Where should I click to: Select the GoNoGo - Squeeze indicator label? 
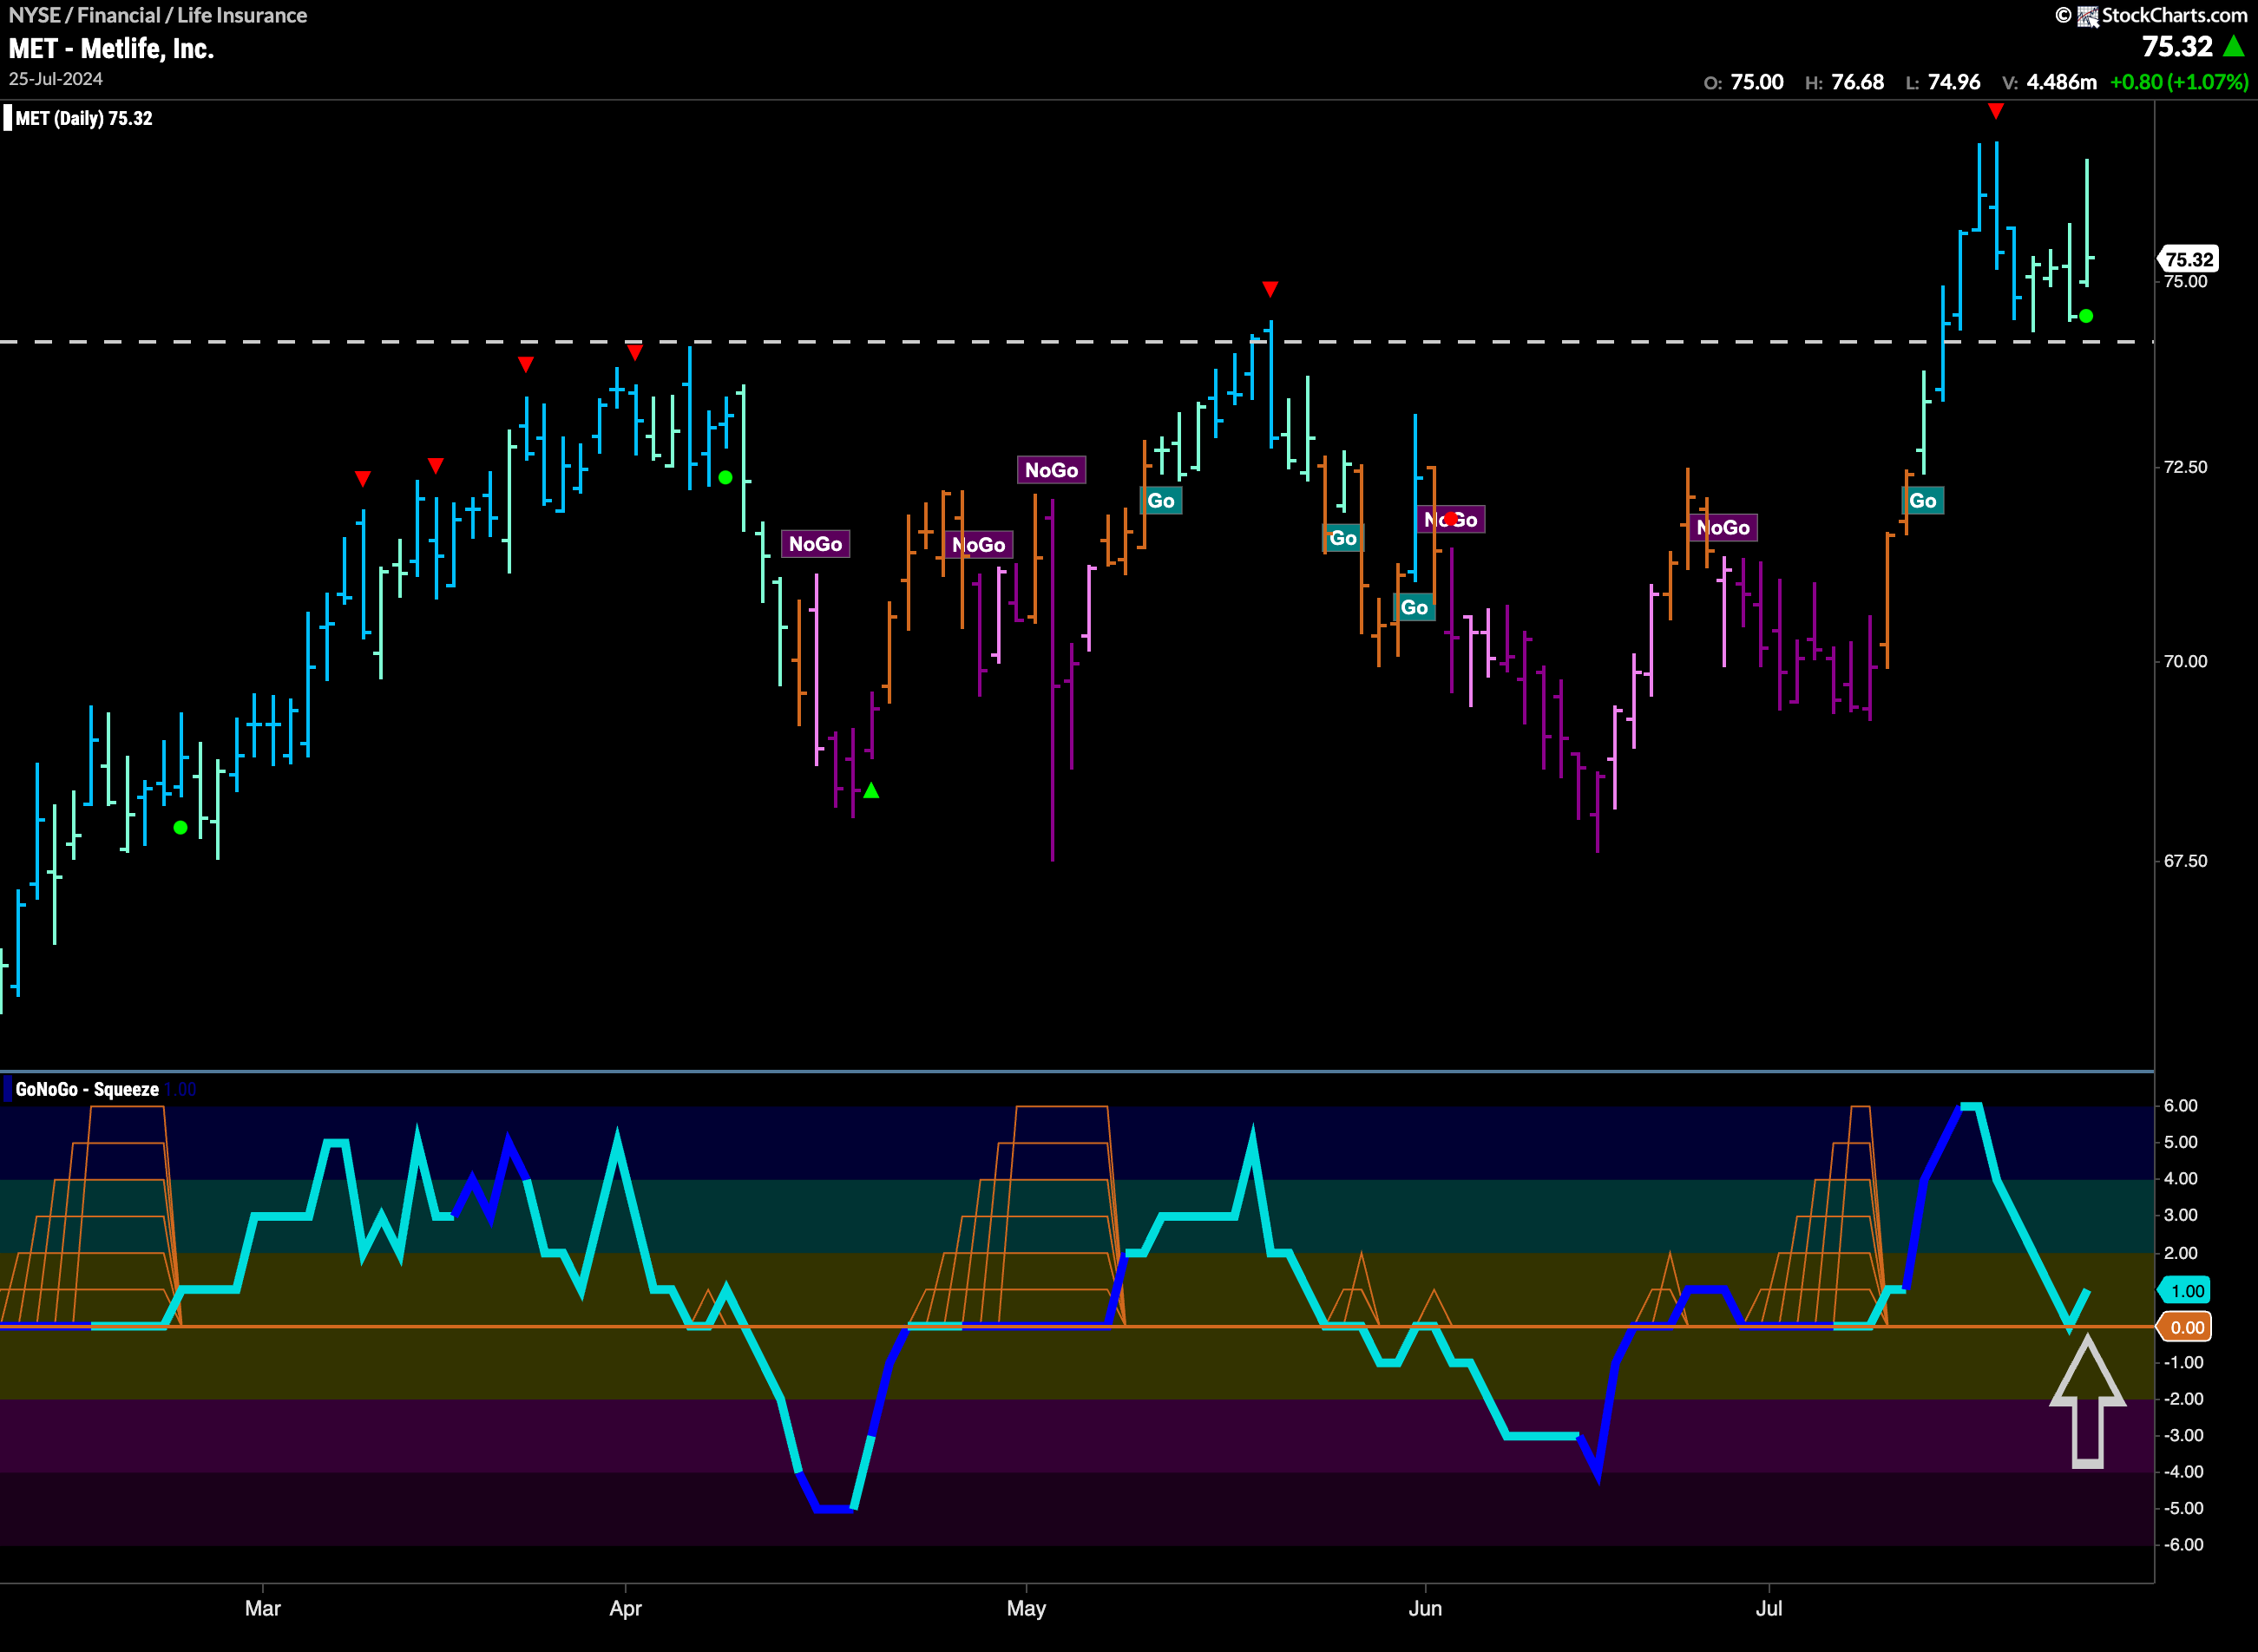(87, 1089)
